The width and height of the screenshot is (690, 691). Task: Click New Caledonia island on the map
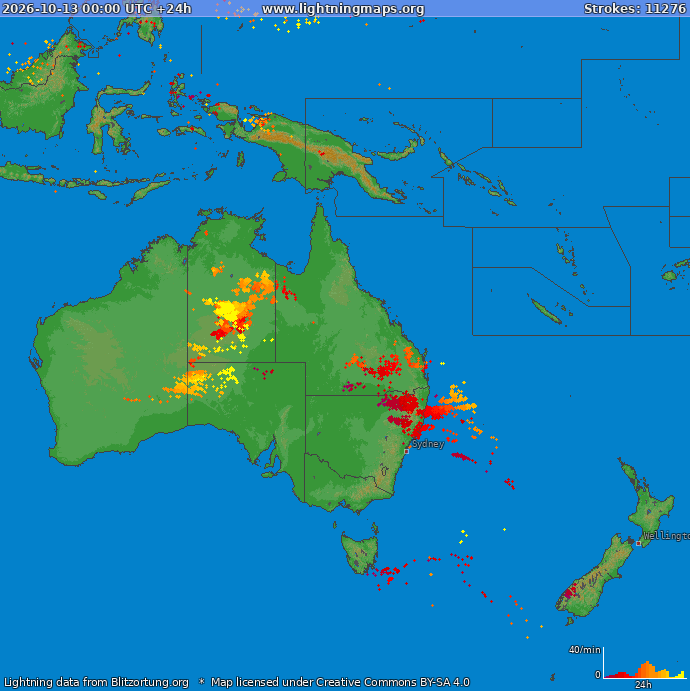click(545, 311)
